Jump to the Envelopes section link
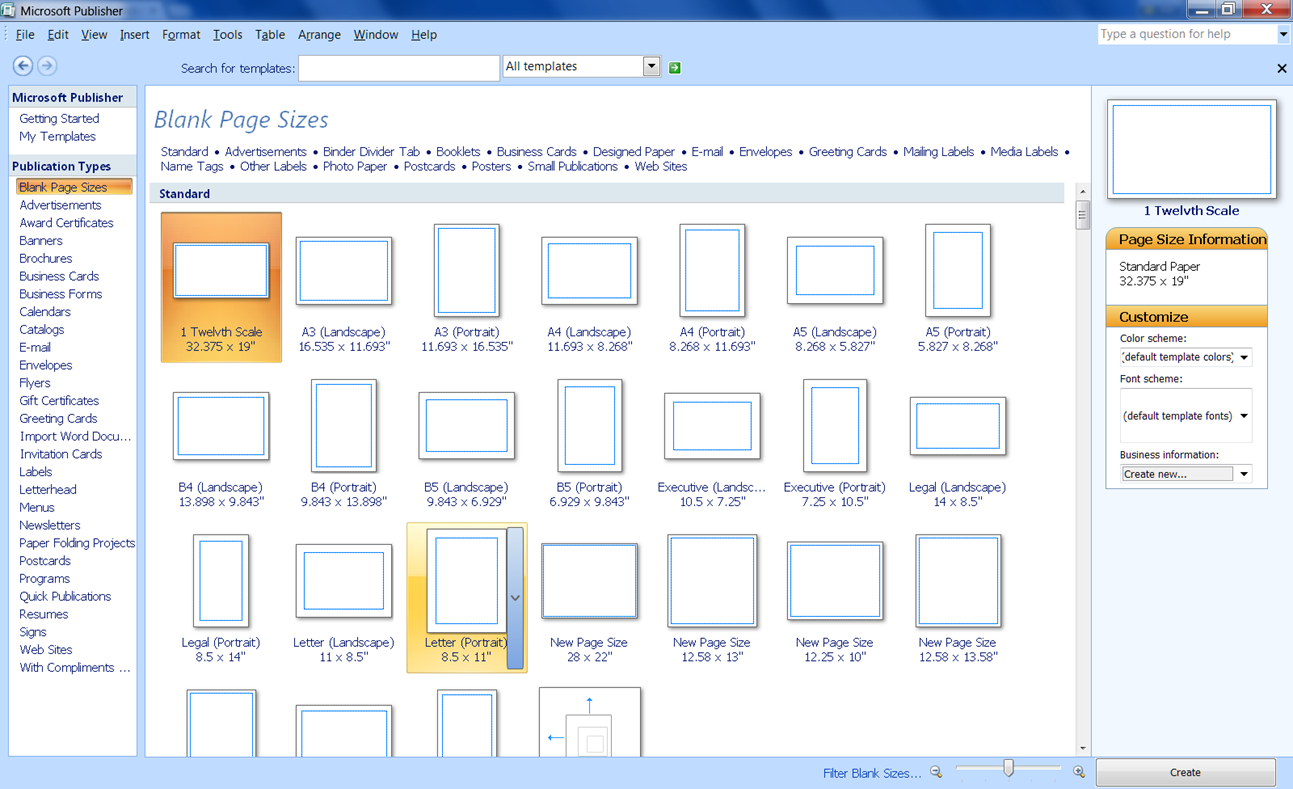 pyautogui.click(x=765, y=152)
